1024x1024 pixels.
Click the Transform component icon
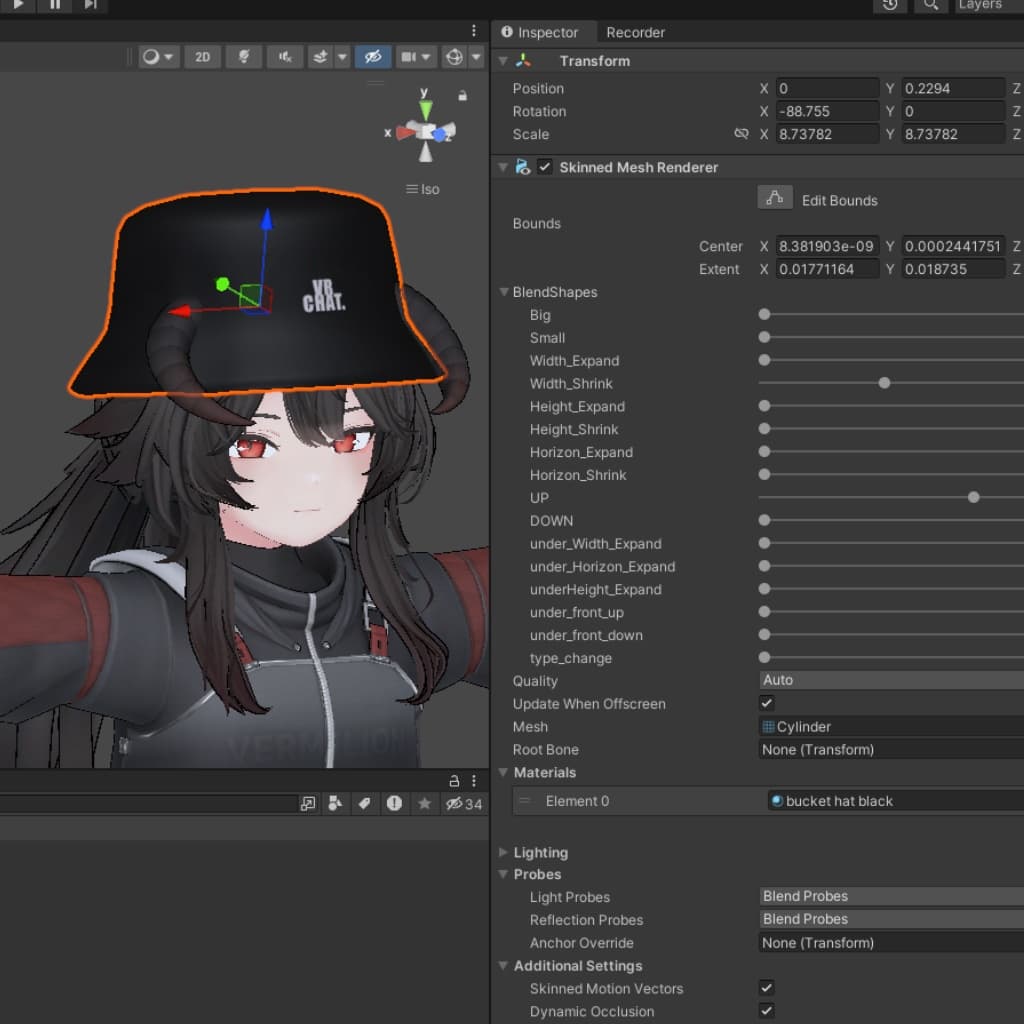pos(523,61)
